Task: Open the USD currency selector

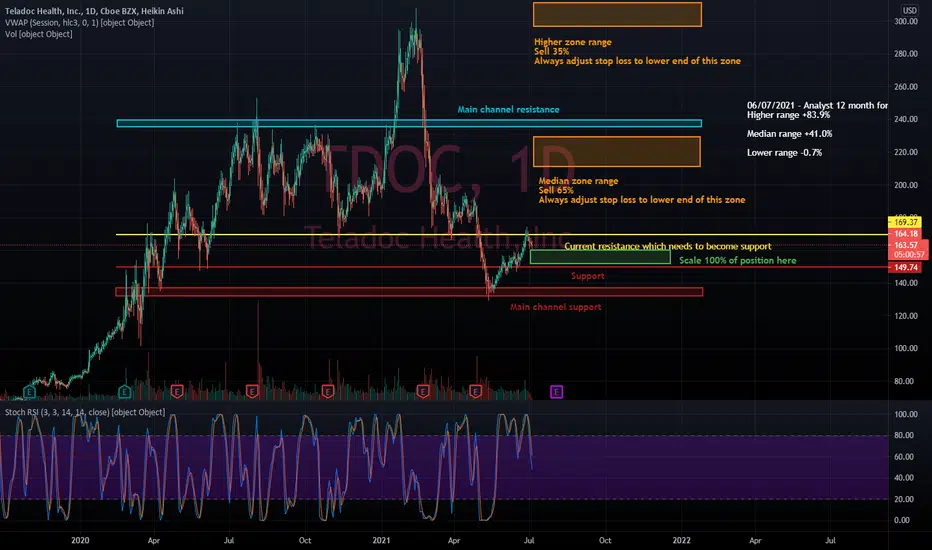Action: pos(910,10)
